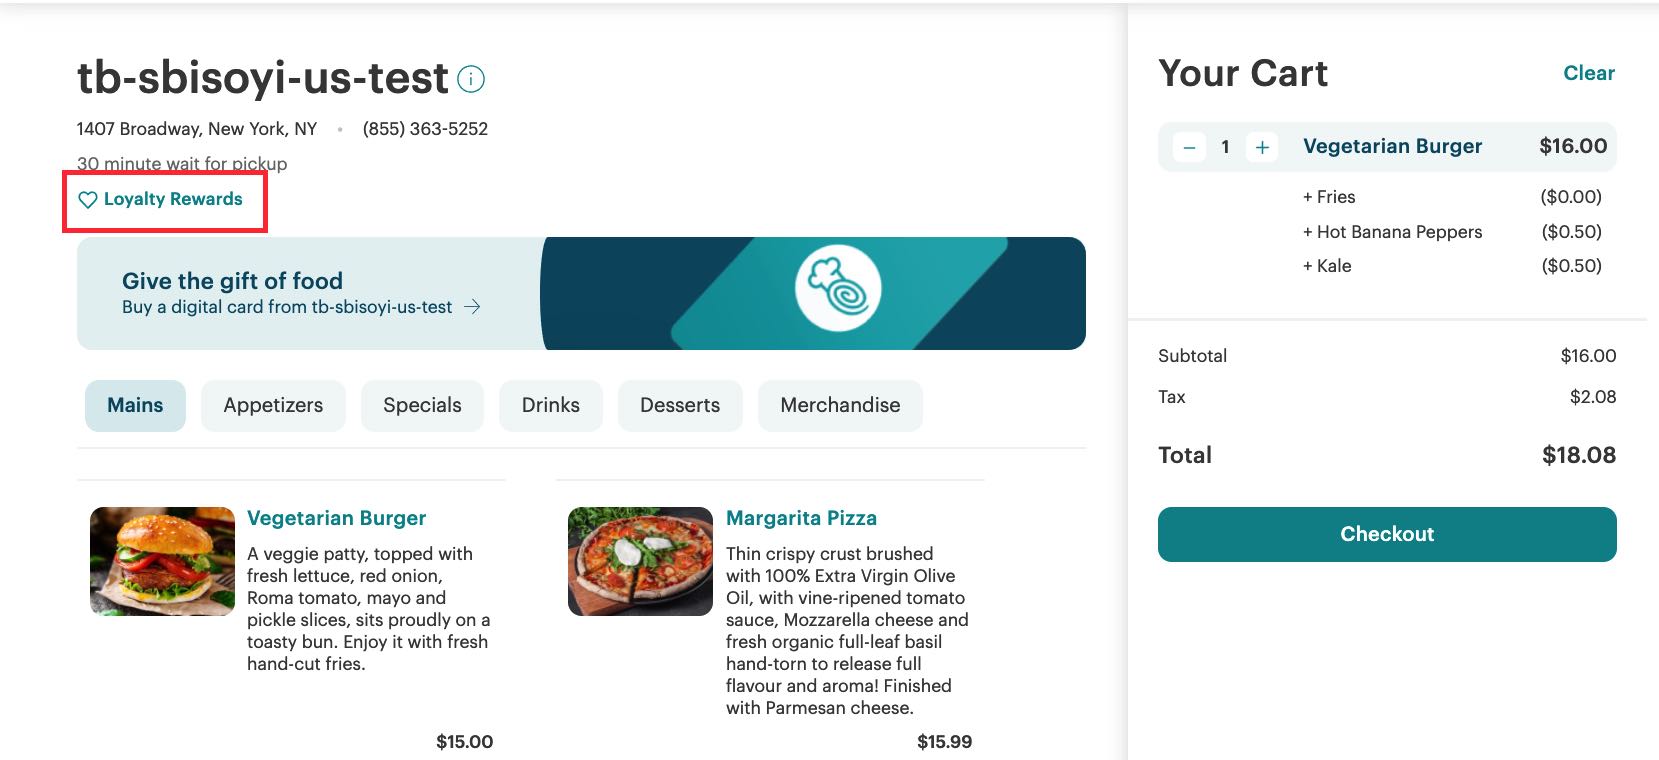This screenshot has height=760, width=1659.
Task: Remove the Hot Banana Peppers add-on
Action: (x=1393, y=231)
